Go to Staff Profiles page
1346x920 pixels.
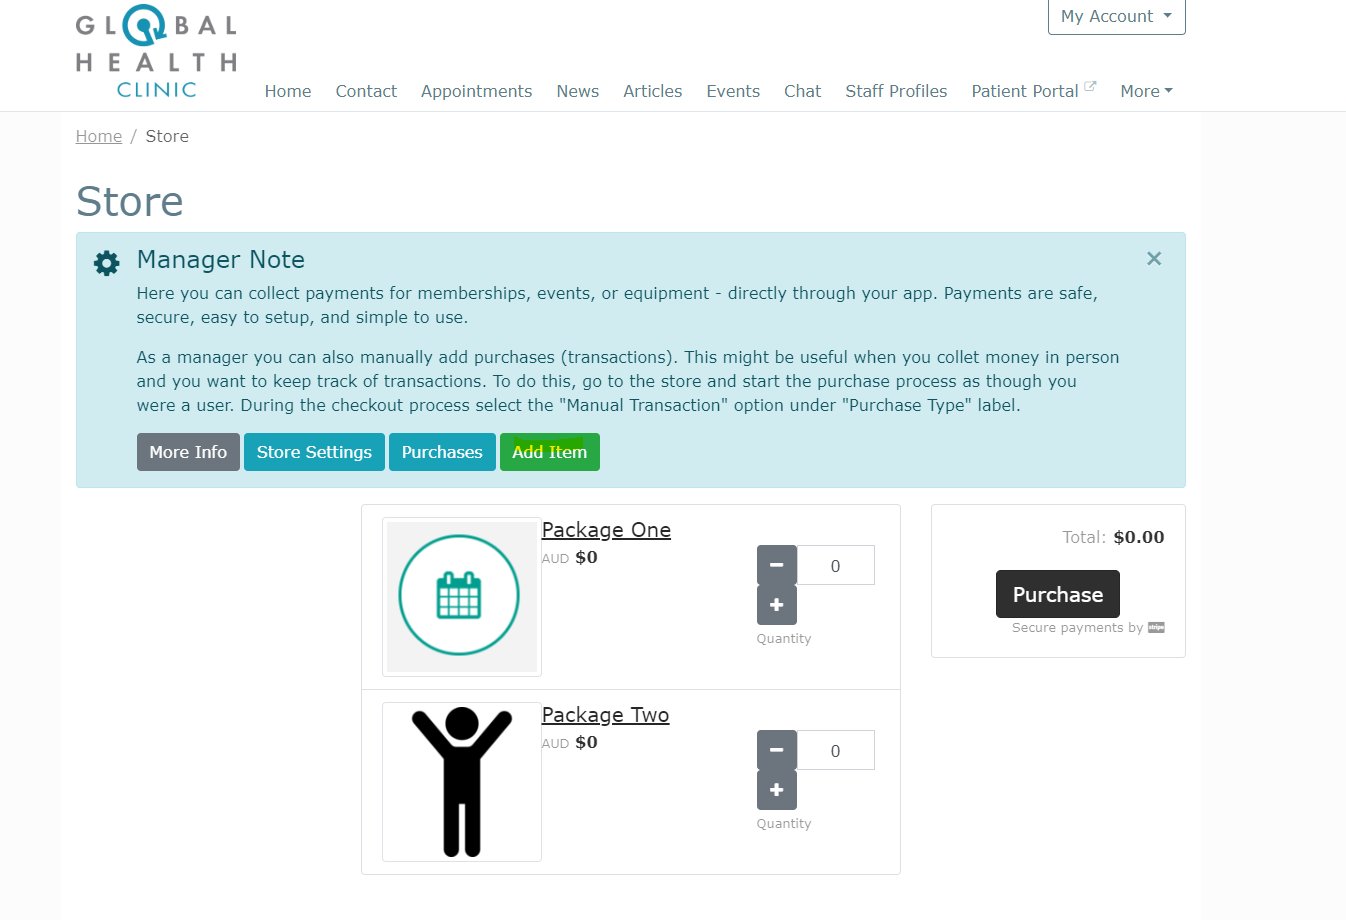pos(896,91)
